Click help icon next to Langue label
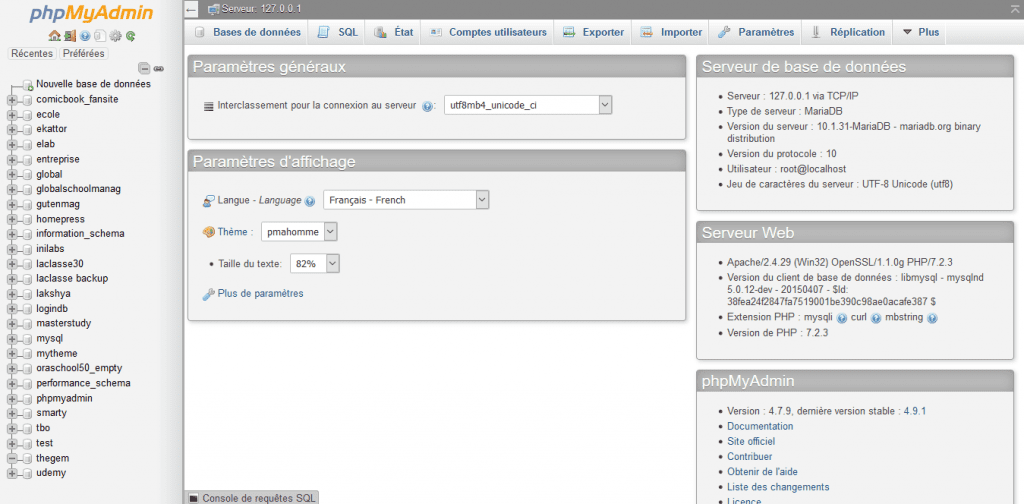This screenshot has height=504, width=1024. (x=310, y=201)
